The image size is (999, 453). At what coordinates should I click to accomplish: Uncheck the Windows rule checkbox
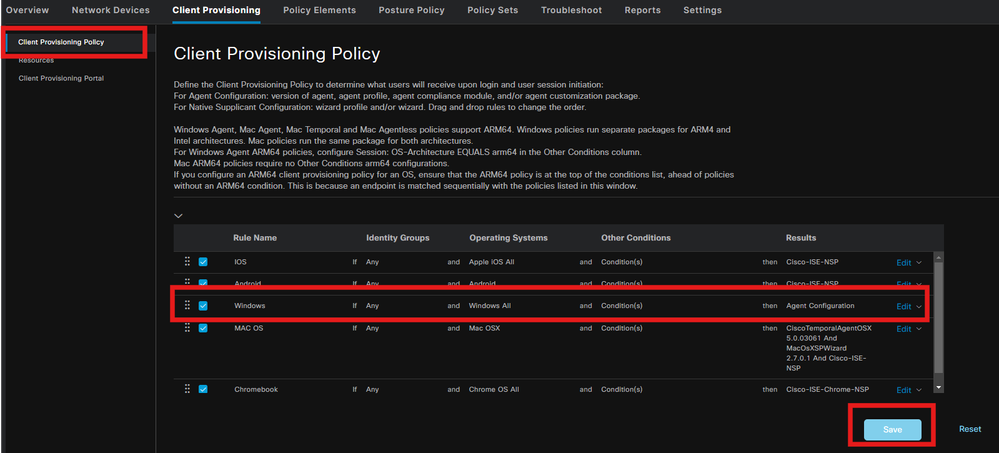[203, 306]
